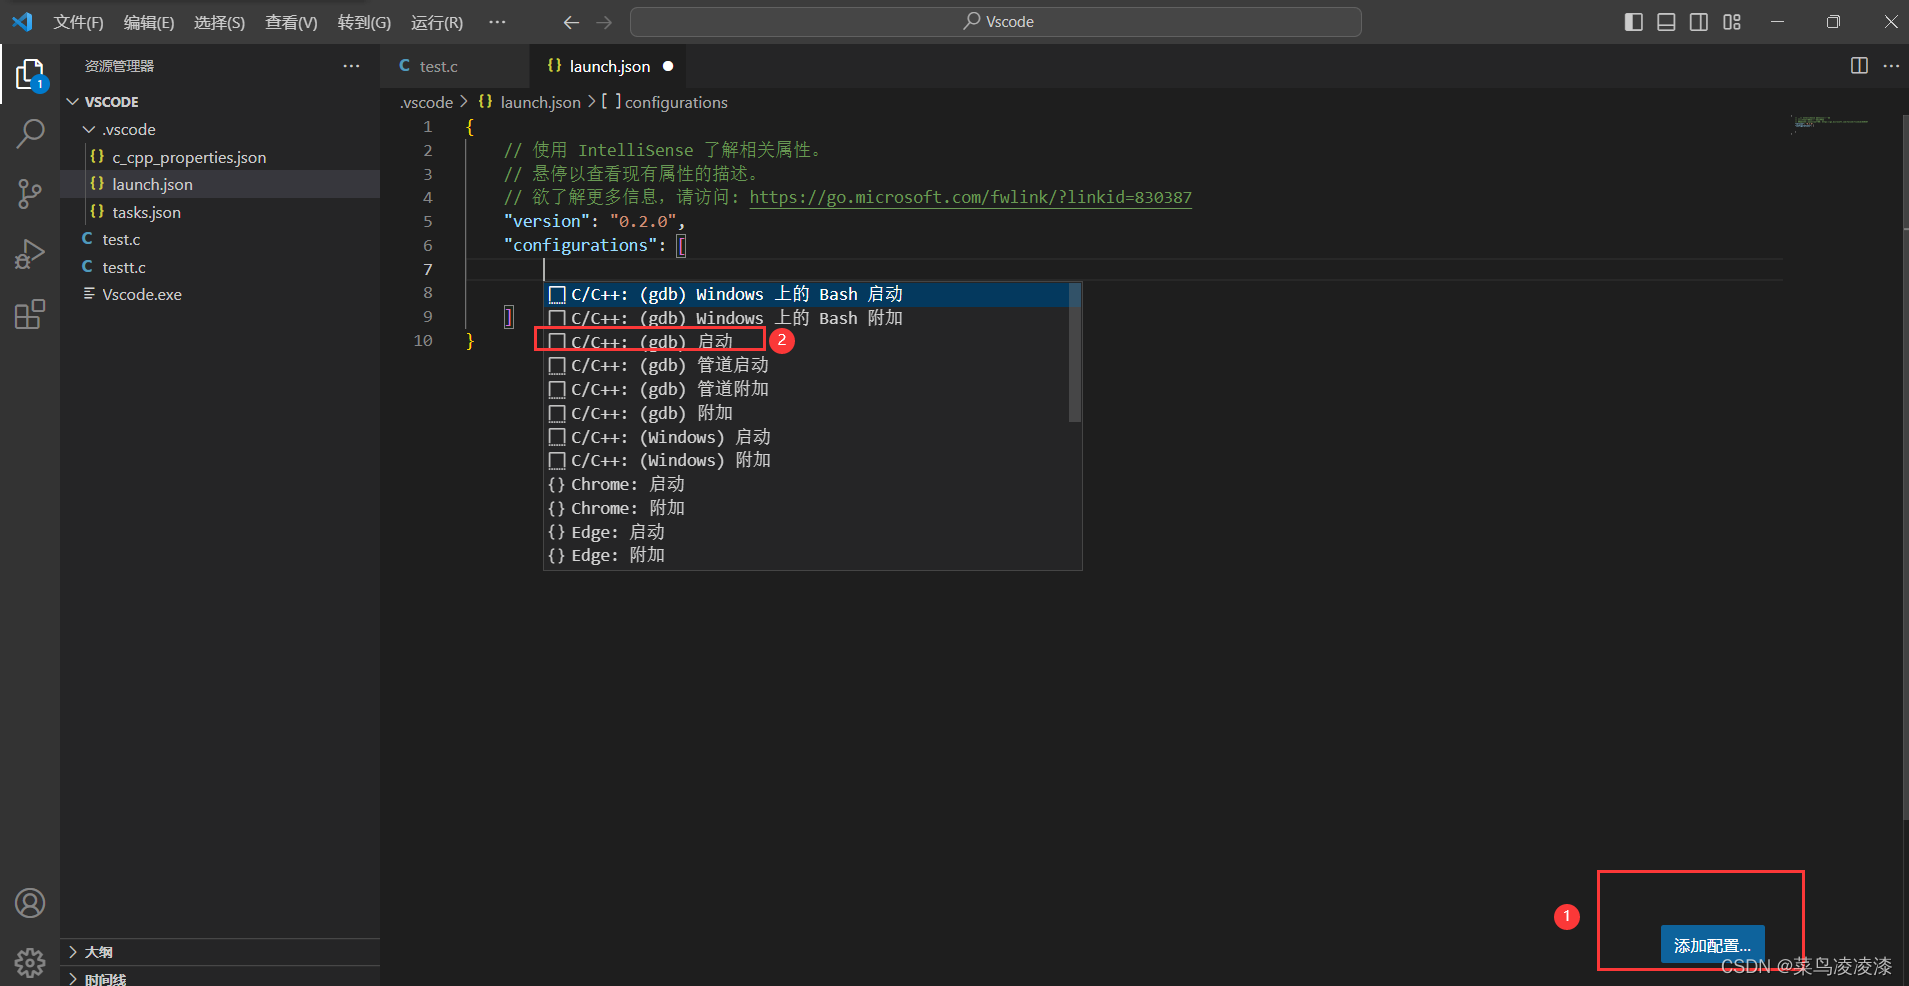Click the search icon in the command center

point(971,21)
